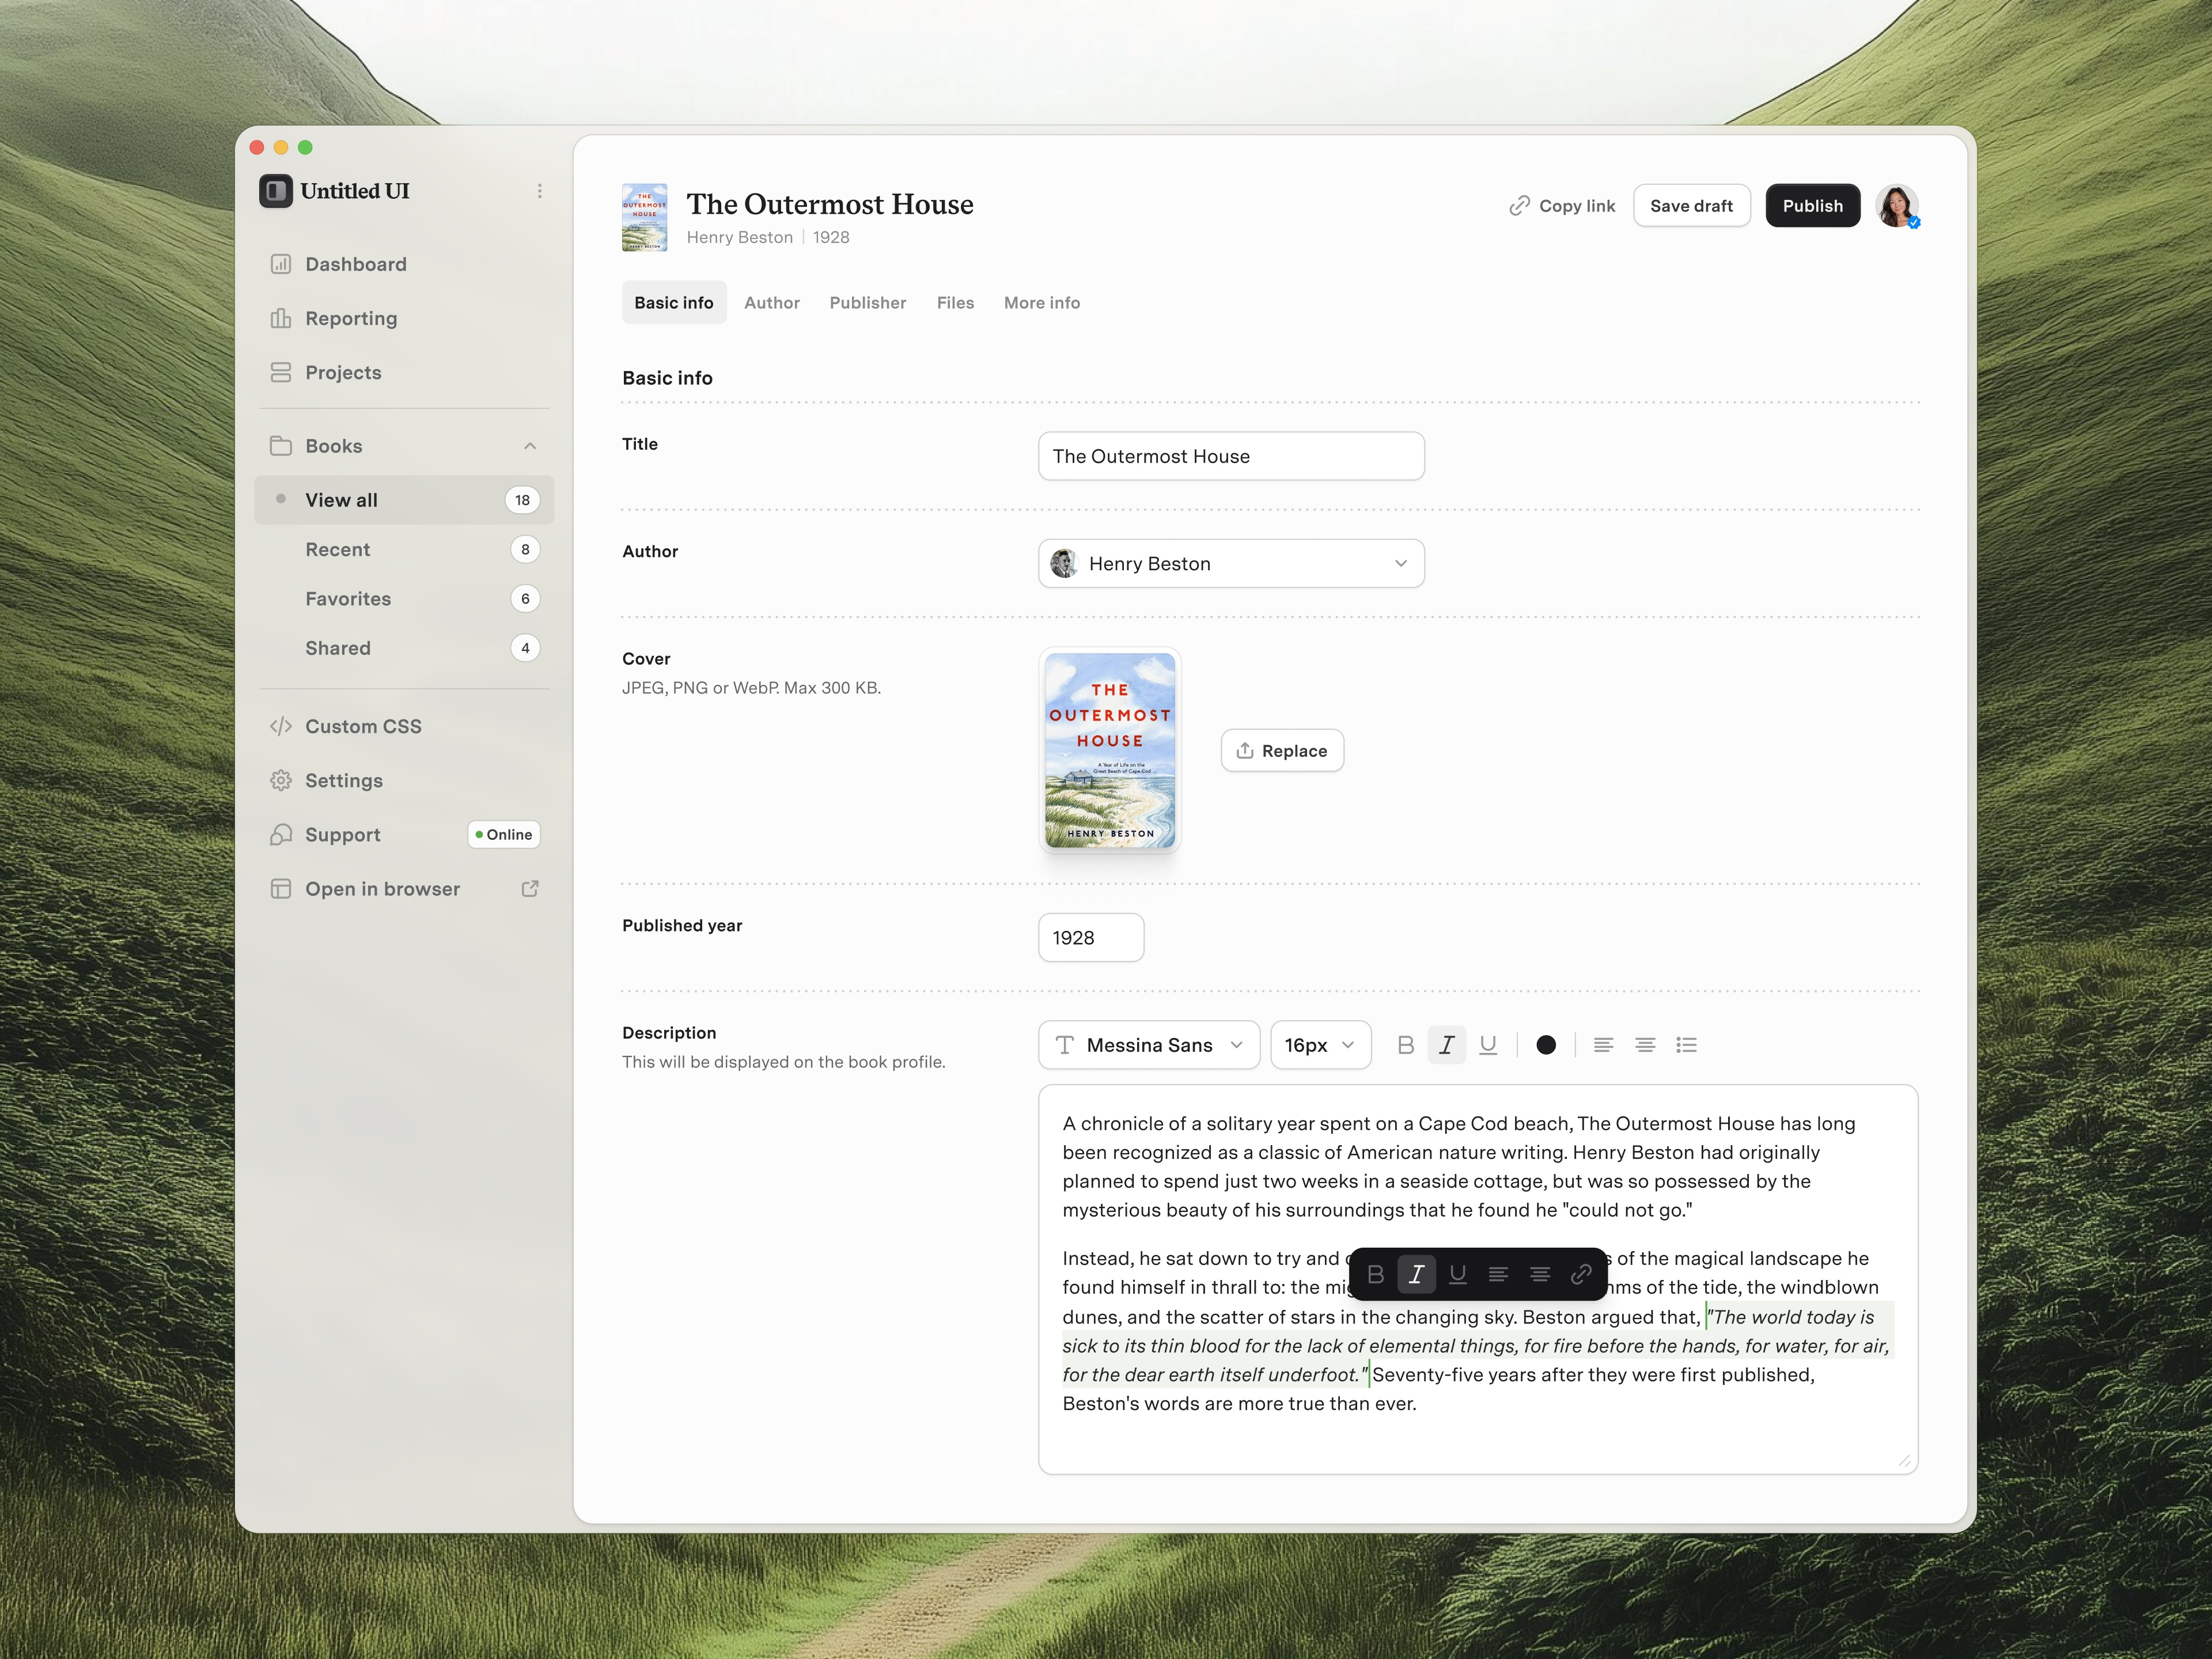Center align text in description toolbar
Image resolution: width=2212 pixels, height=1659 pixels.
click(x=1645, y=1045)
